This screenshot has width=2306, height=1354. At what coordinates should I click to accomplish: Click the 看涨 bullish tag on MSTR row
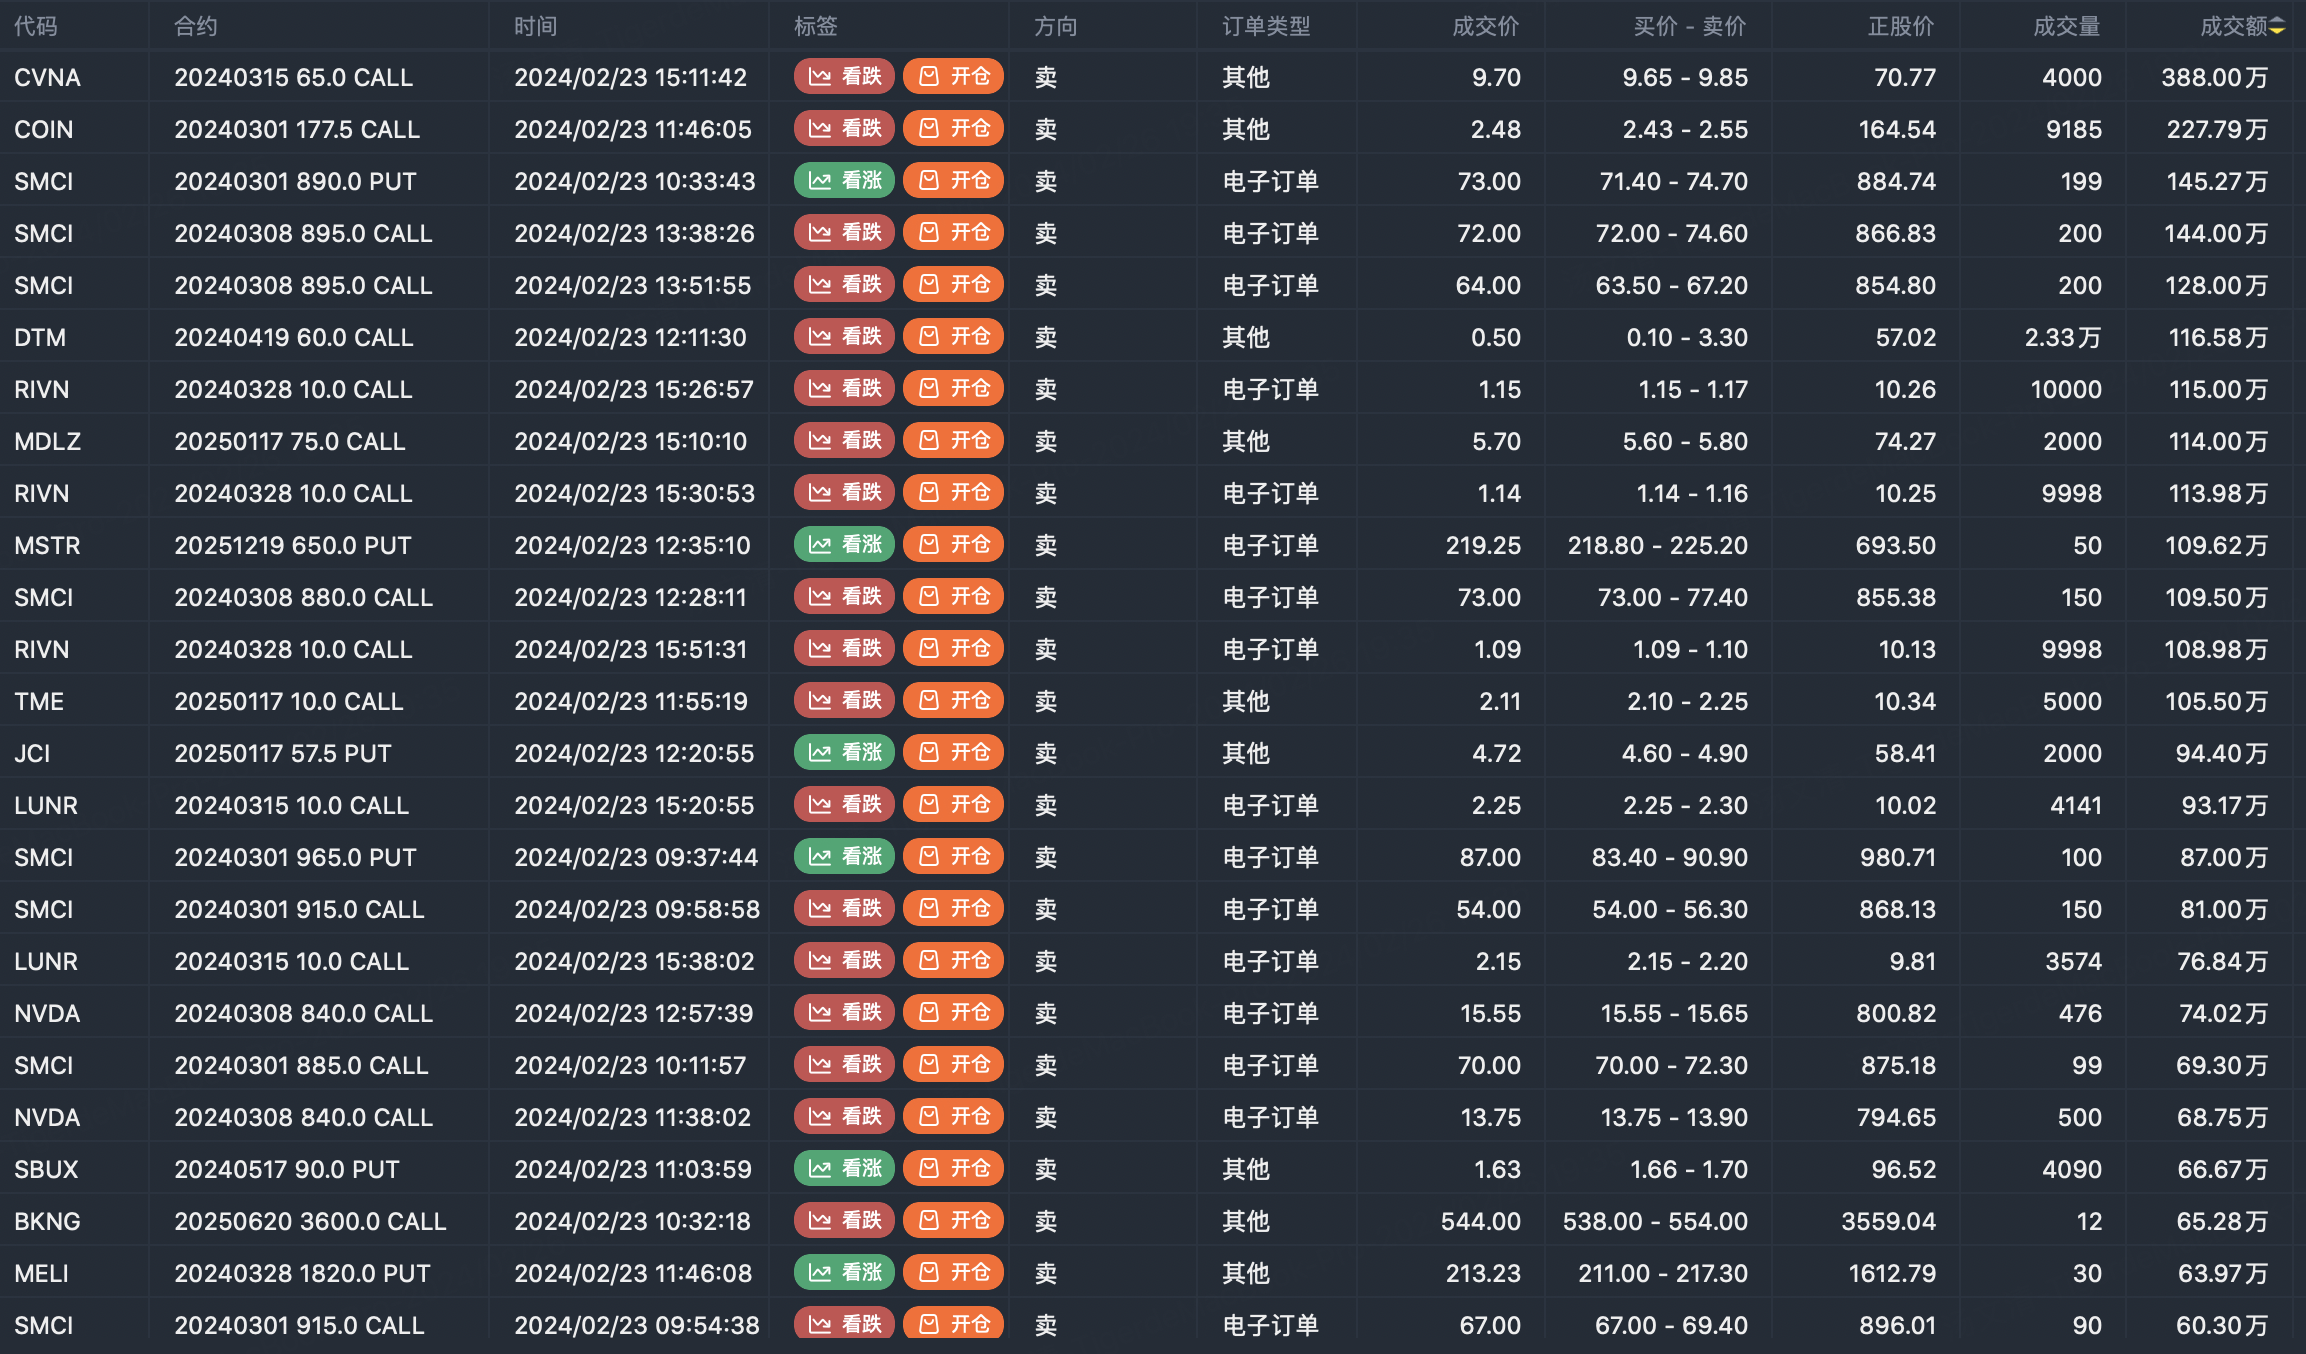[x=844, y=545]
